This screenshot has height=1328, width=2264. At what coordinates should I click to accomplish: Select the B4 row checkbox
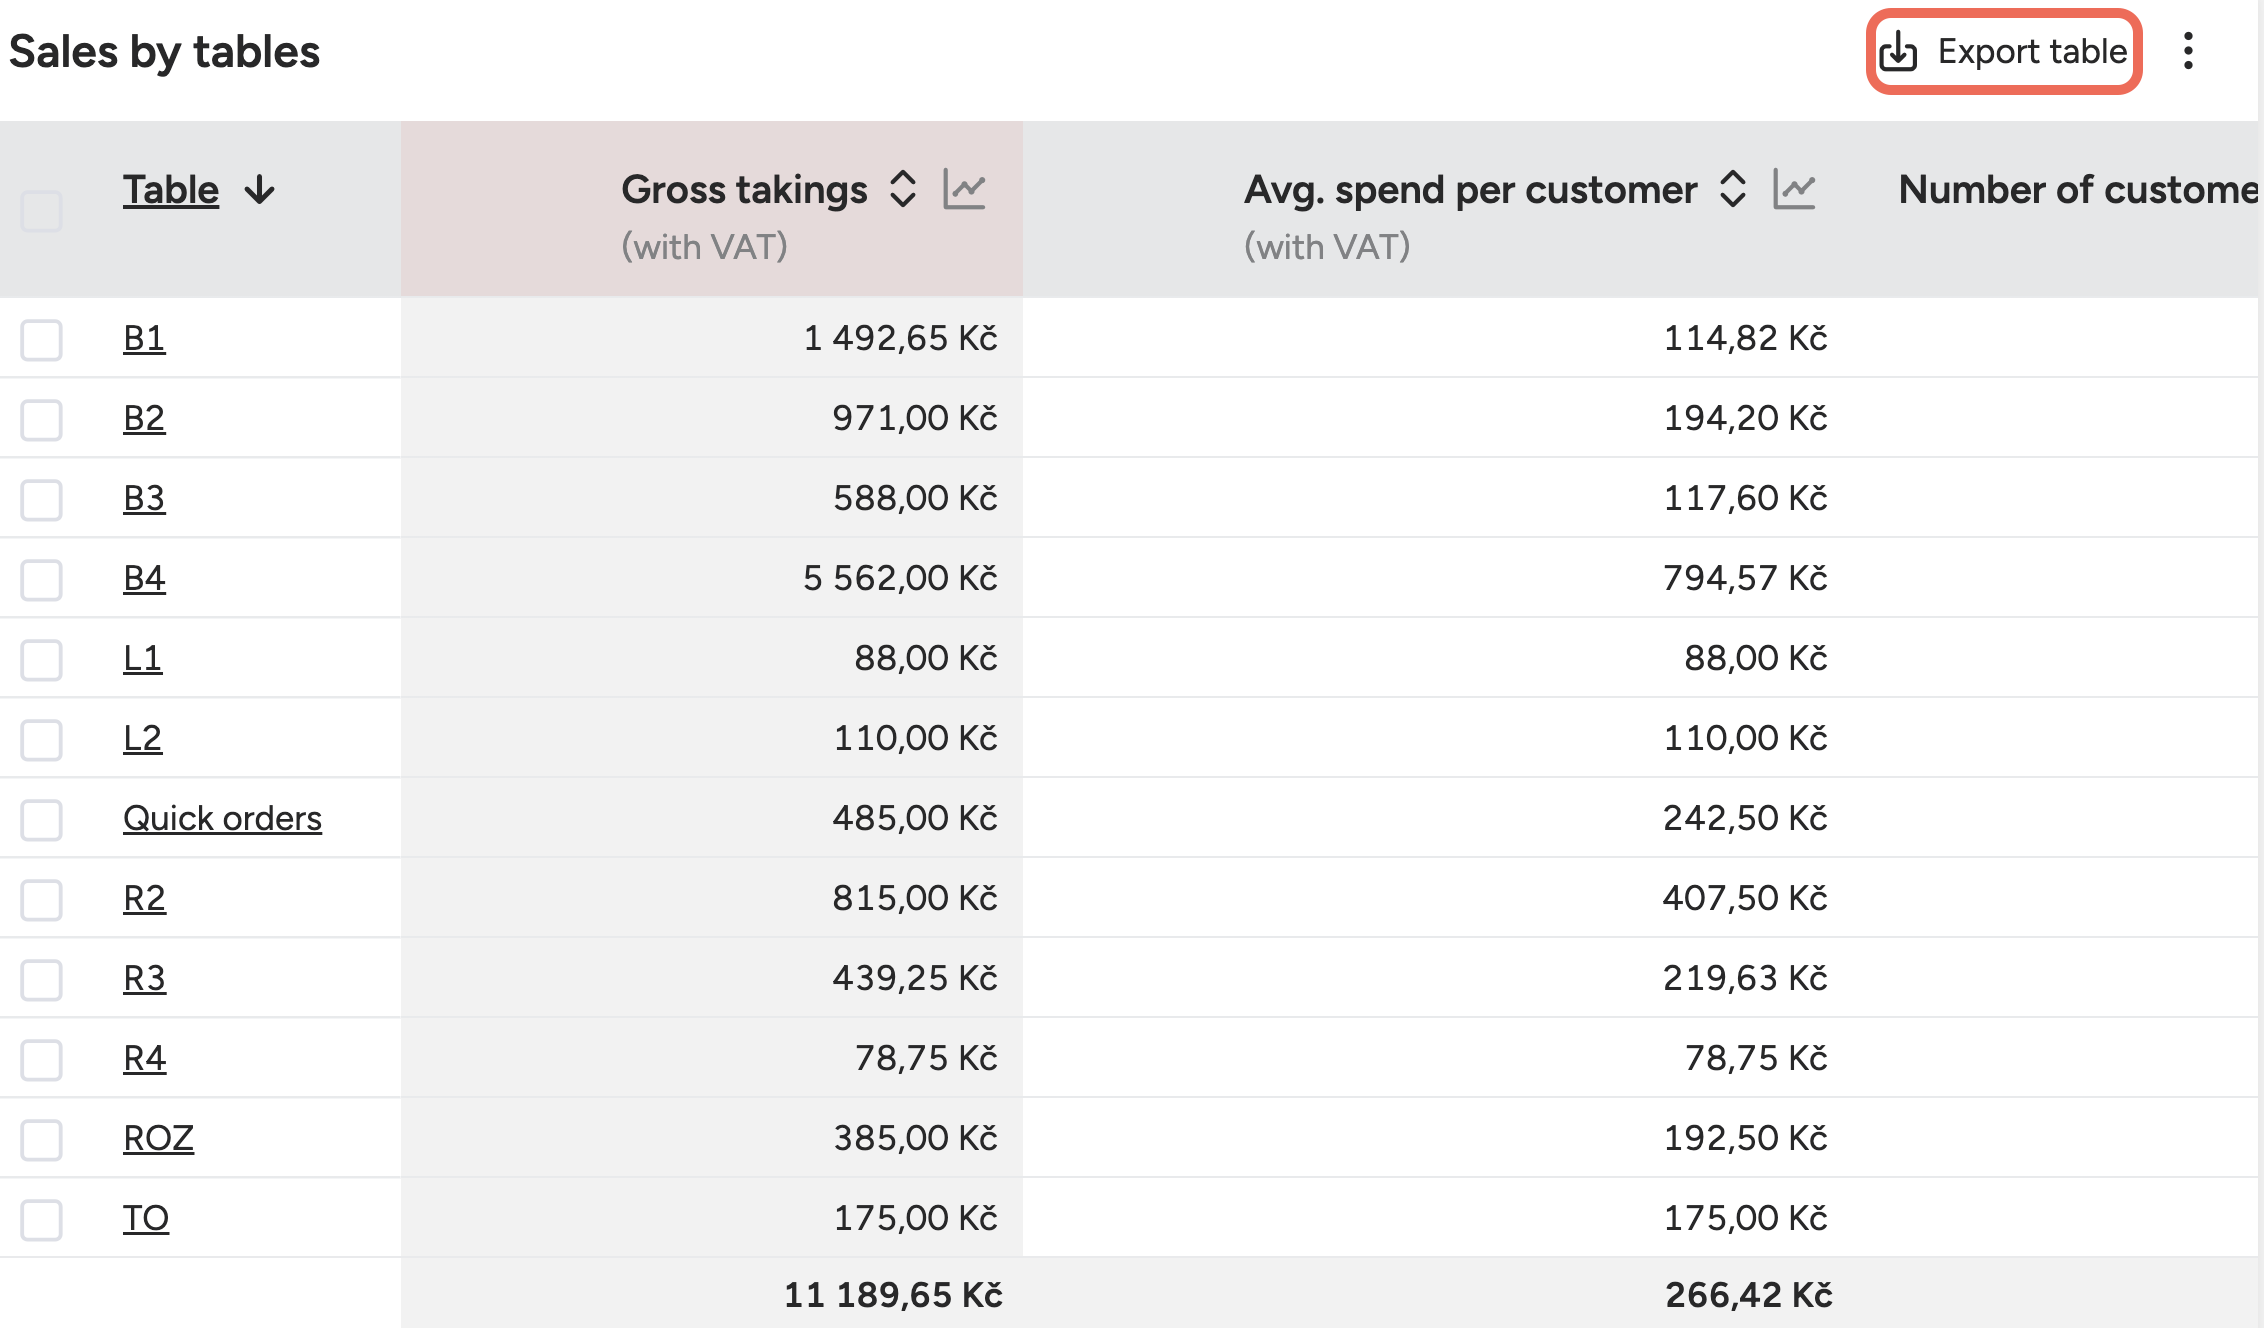(42, 580)
